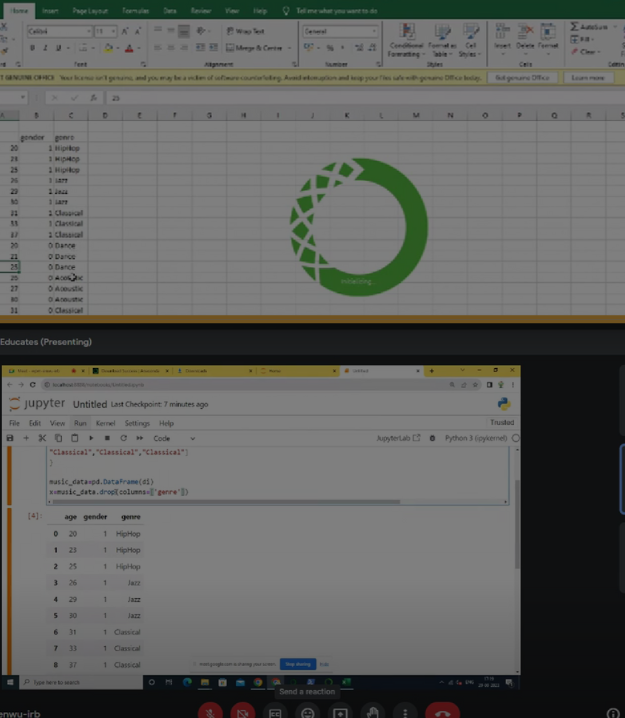The image size is (625, 718).
Task: Click Stop sharing button
Action: (x=298, y=664)
